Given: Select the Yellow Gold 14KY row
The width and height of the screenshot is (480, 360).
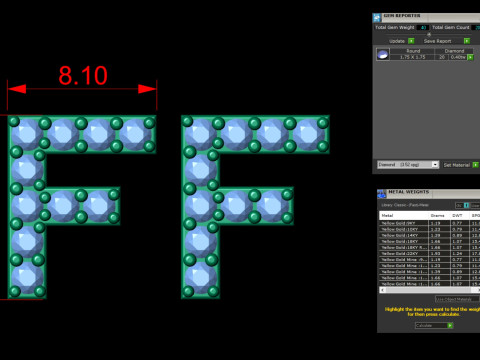Looking at the screenshot, I should tap(429, 235).
